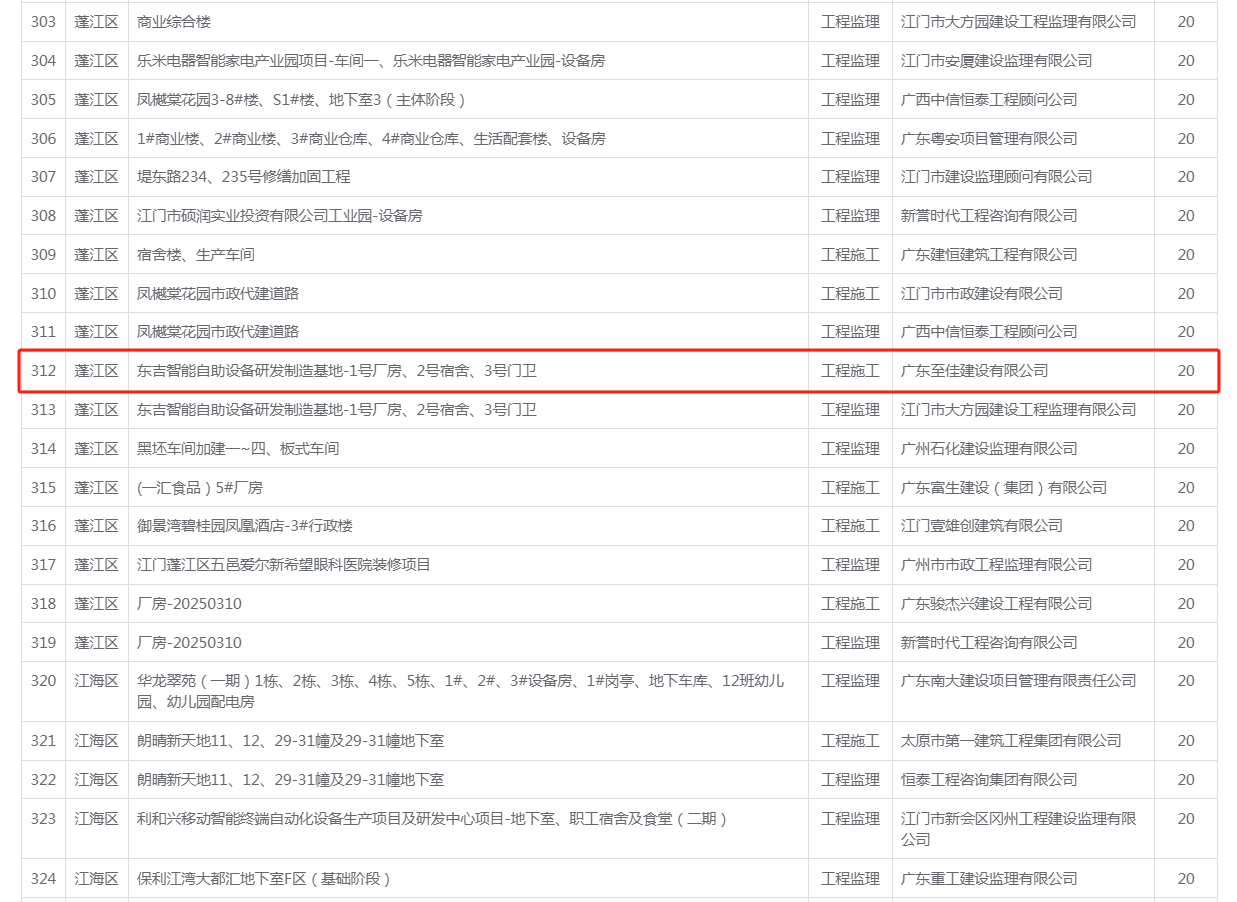Select project 江门市硕润实业投资有限公司工业园-设备房
1237x902 pixels.
(280, 216)
